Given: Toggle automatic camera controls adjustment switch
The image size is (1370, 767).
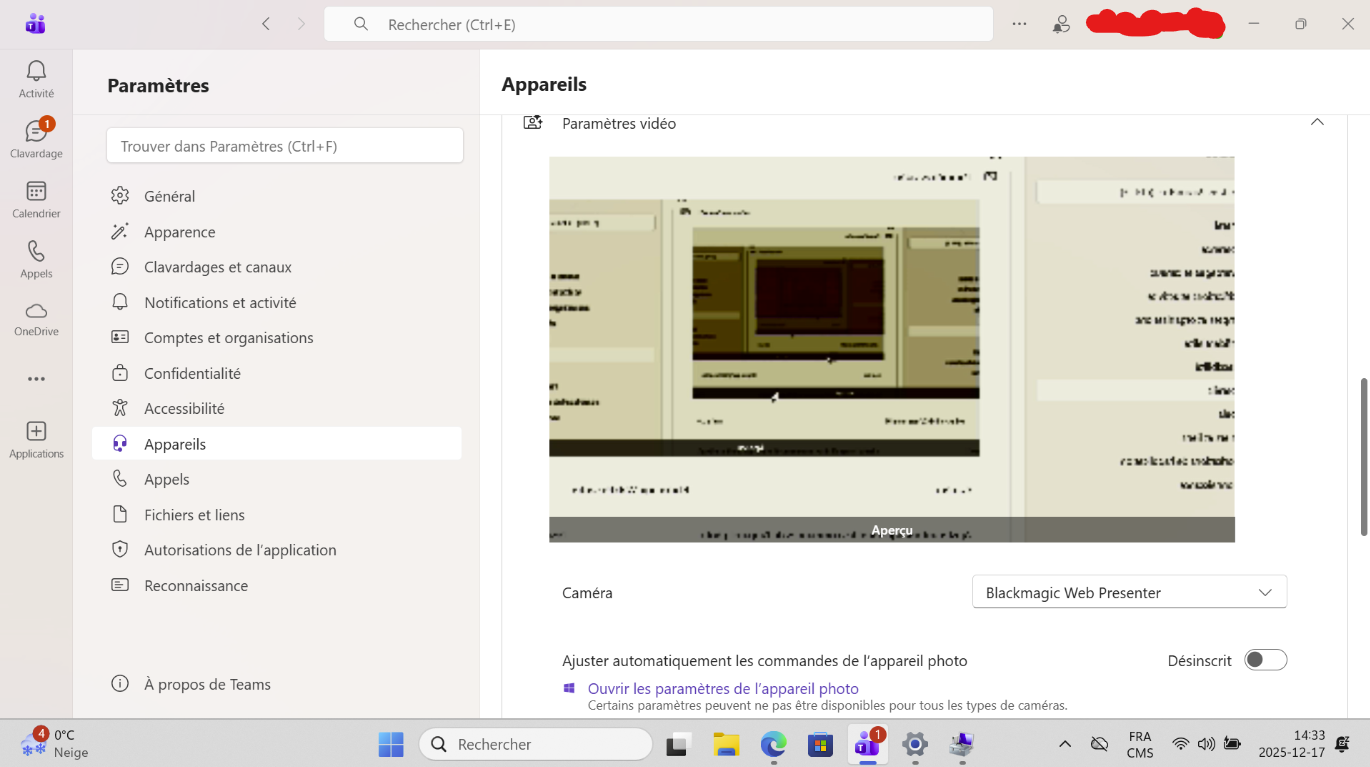Looking at the screenshot, I should (x=1265, y=660).
